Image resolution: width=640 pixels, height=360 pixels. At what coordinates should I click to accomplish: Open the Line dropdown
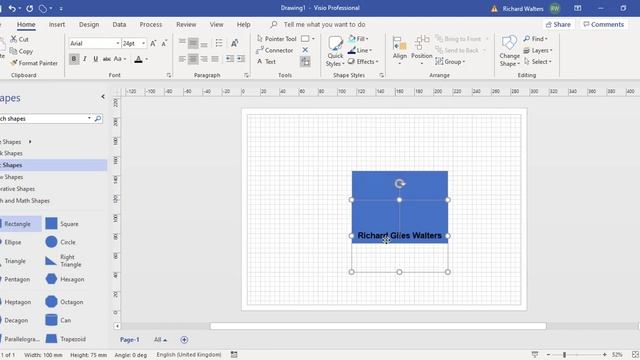360,50
